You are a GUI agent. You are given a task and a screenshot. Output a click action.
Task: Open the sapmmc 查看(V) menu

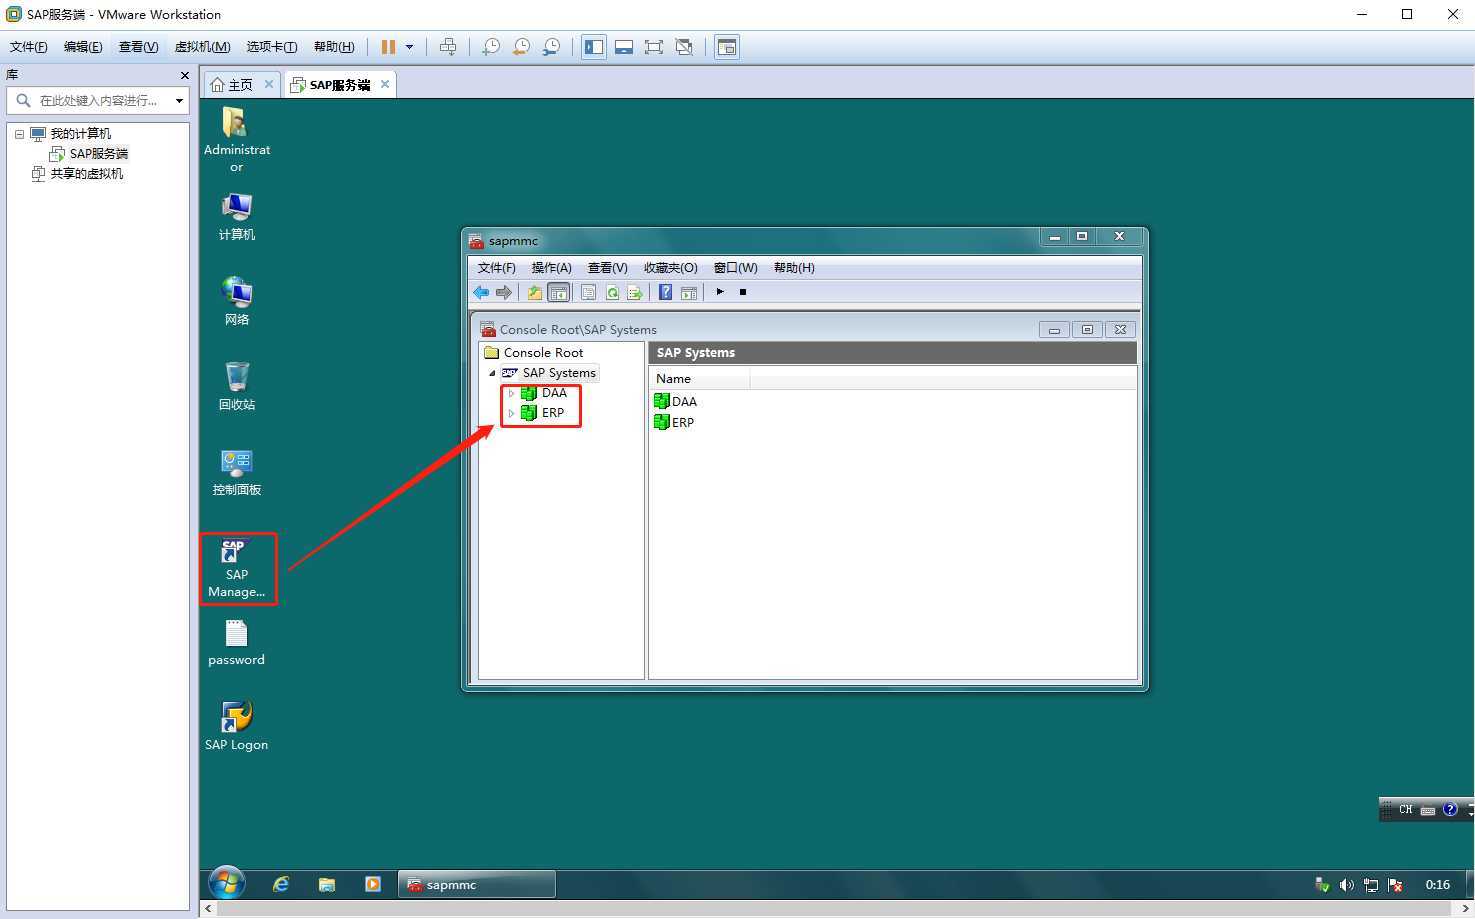click(608, 268)
